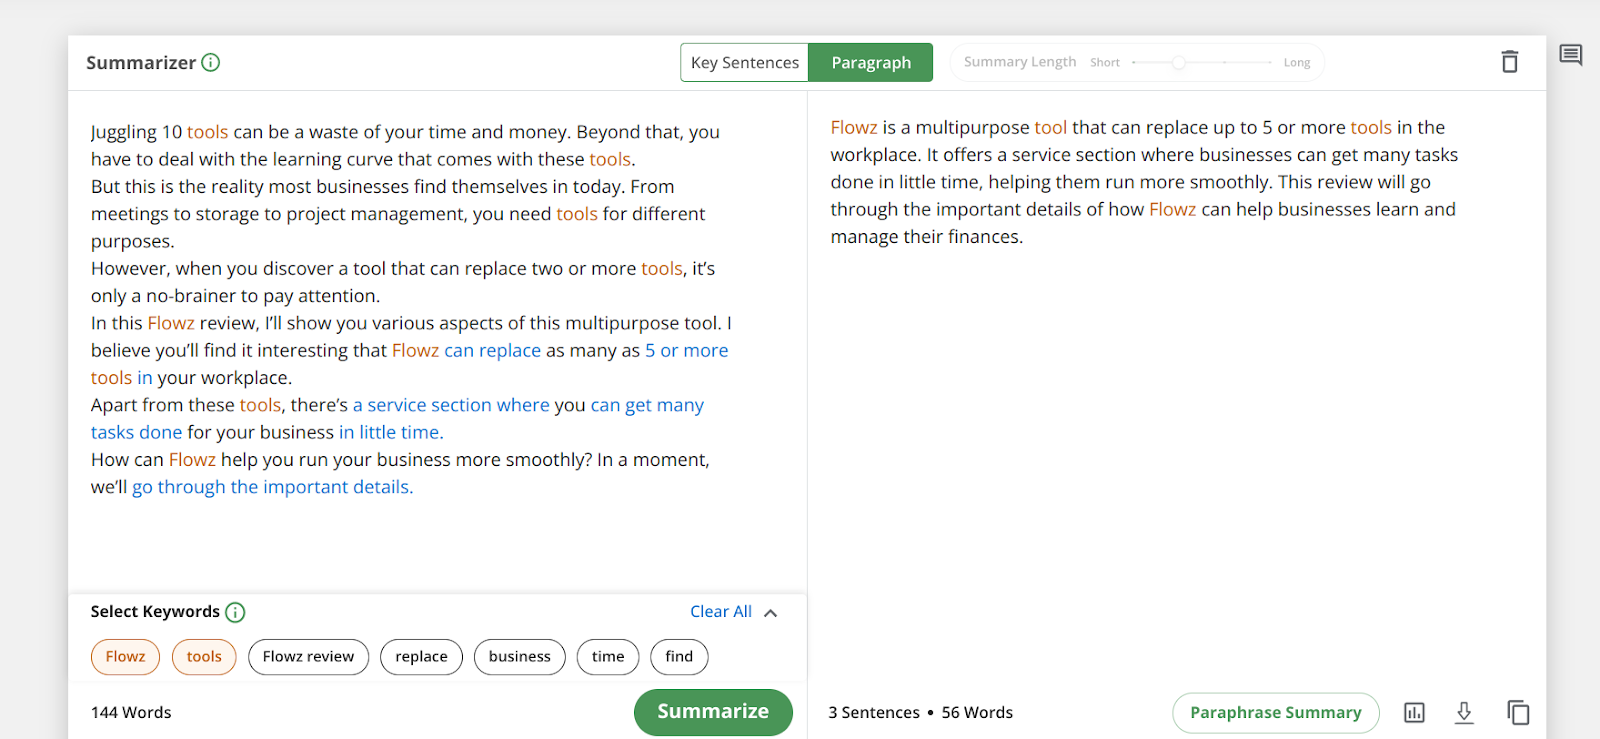Click the Paraphrase Summary button
This screenshot has width=1600, height=739.
click(1275, 713)
